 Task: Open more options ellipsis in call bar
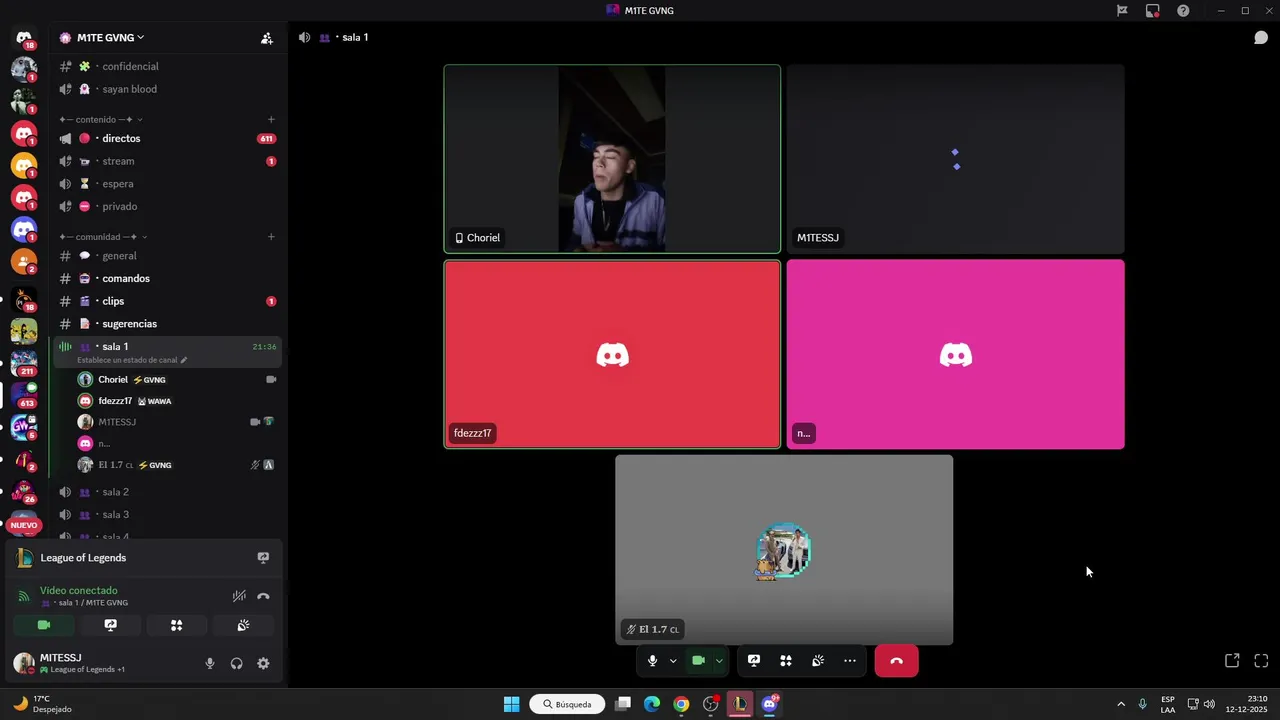[x=850, y=661]
